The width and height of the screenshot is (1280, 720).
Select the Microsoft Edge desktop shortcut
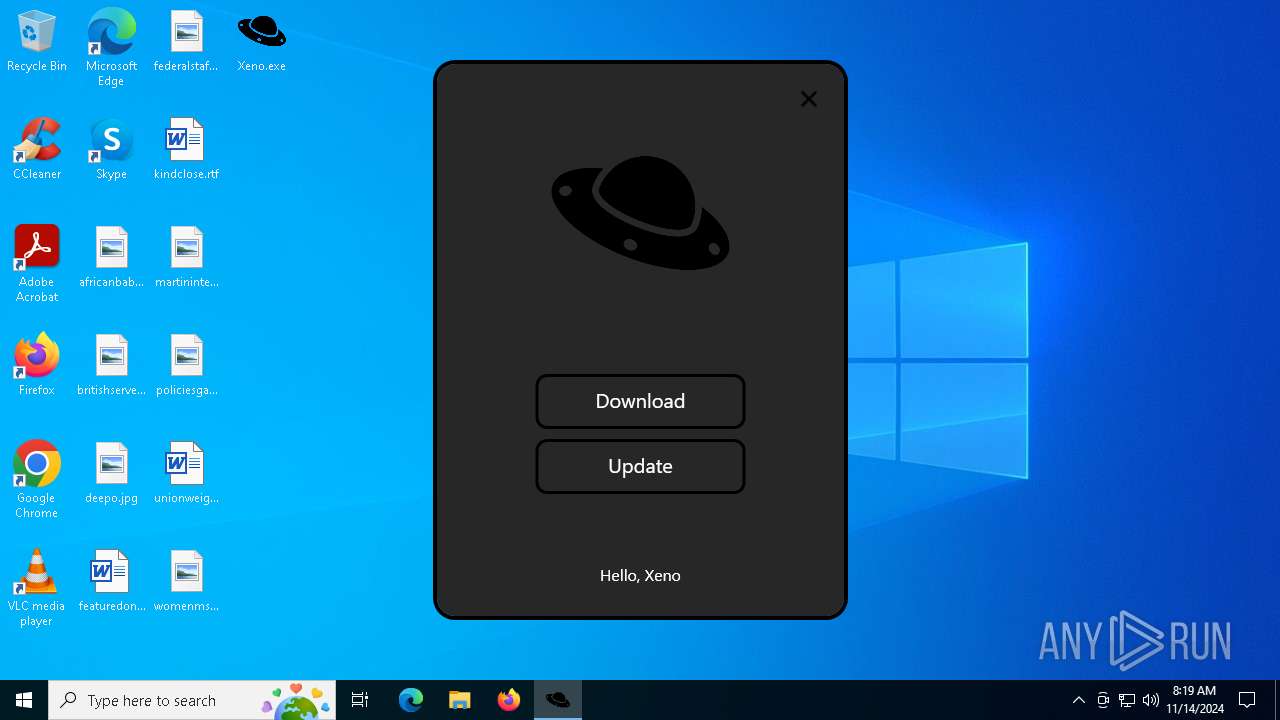tap(111, 48)
